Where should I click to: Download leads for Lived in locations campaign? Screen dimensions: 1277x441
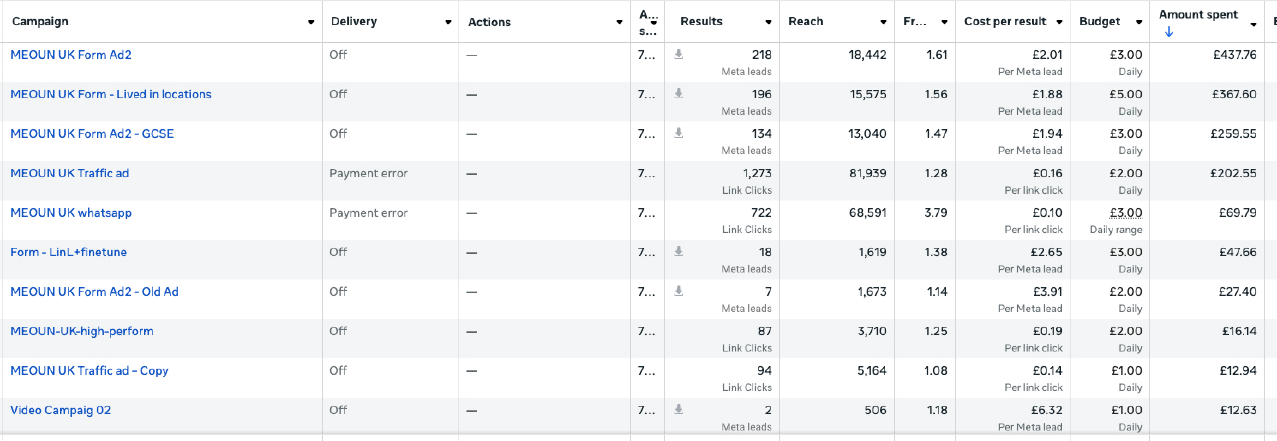(679, 93)
